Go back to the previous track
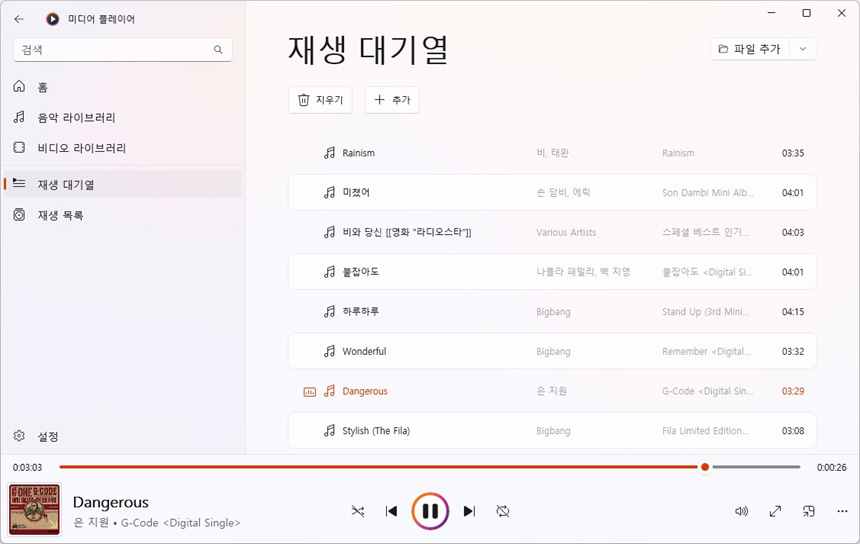The width and height of the screenshot is (860, 544). [x=391, y=511]
